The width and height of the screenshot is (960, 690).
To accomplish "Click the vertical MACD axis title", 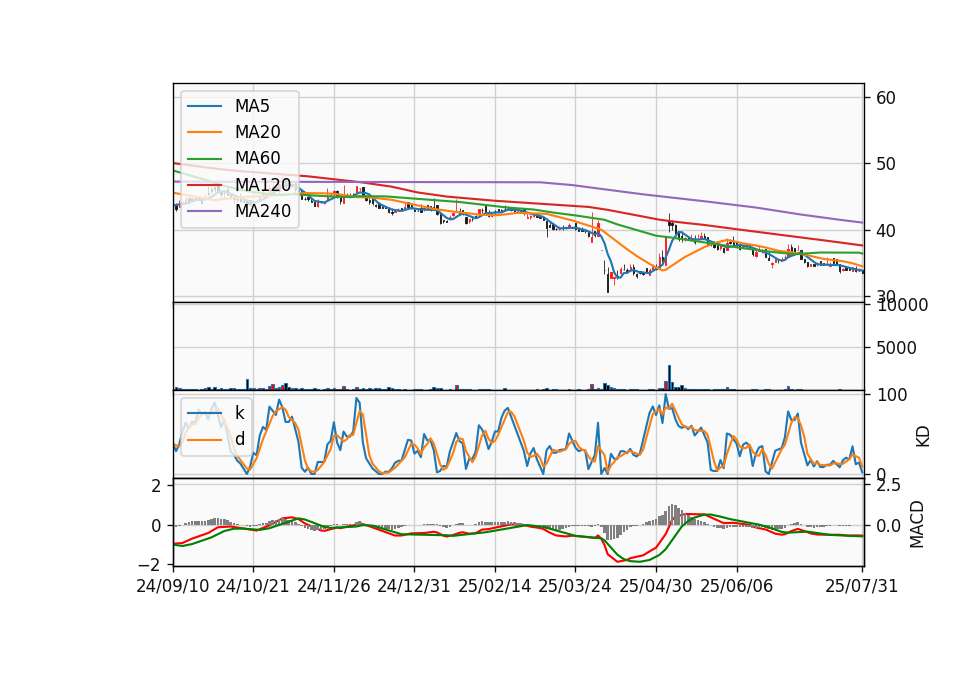I will (917, 524).
